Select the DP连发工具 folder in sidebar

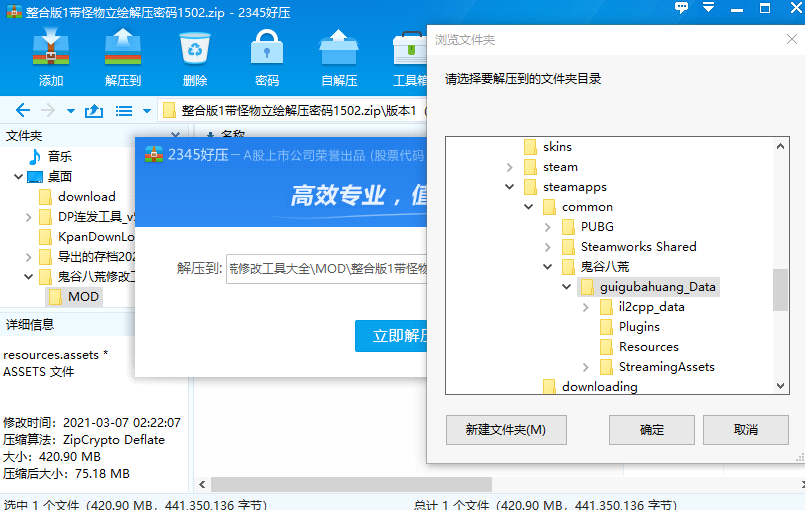tap(87, 217)
